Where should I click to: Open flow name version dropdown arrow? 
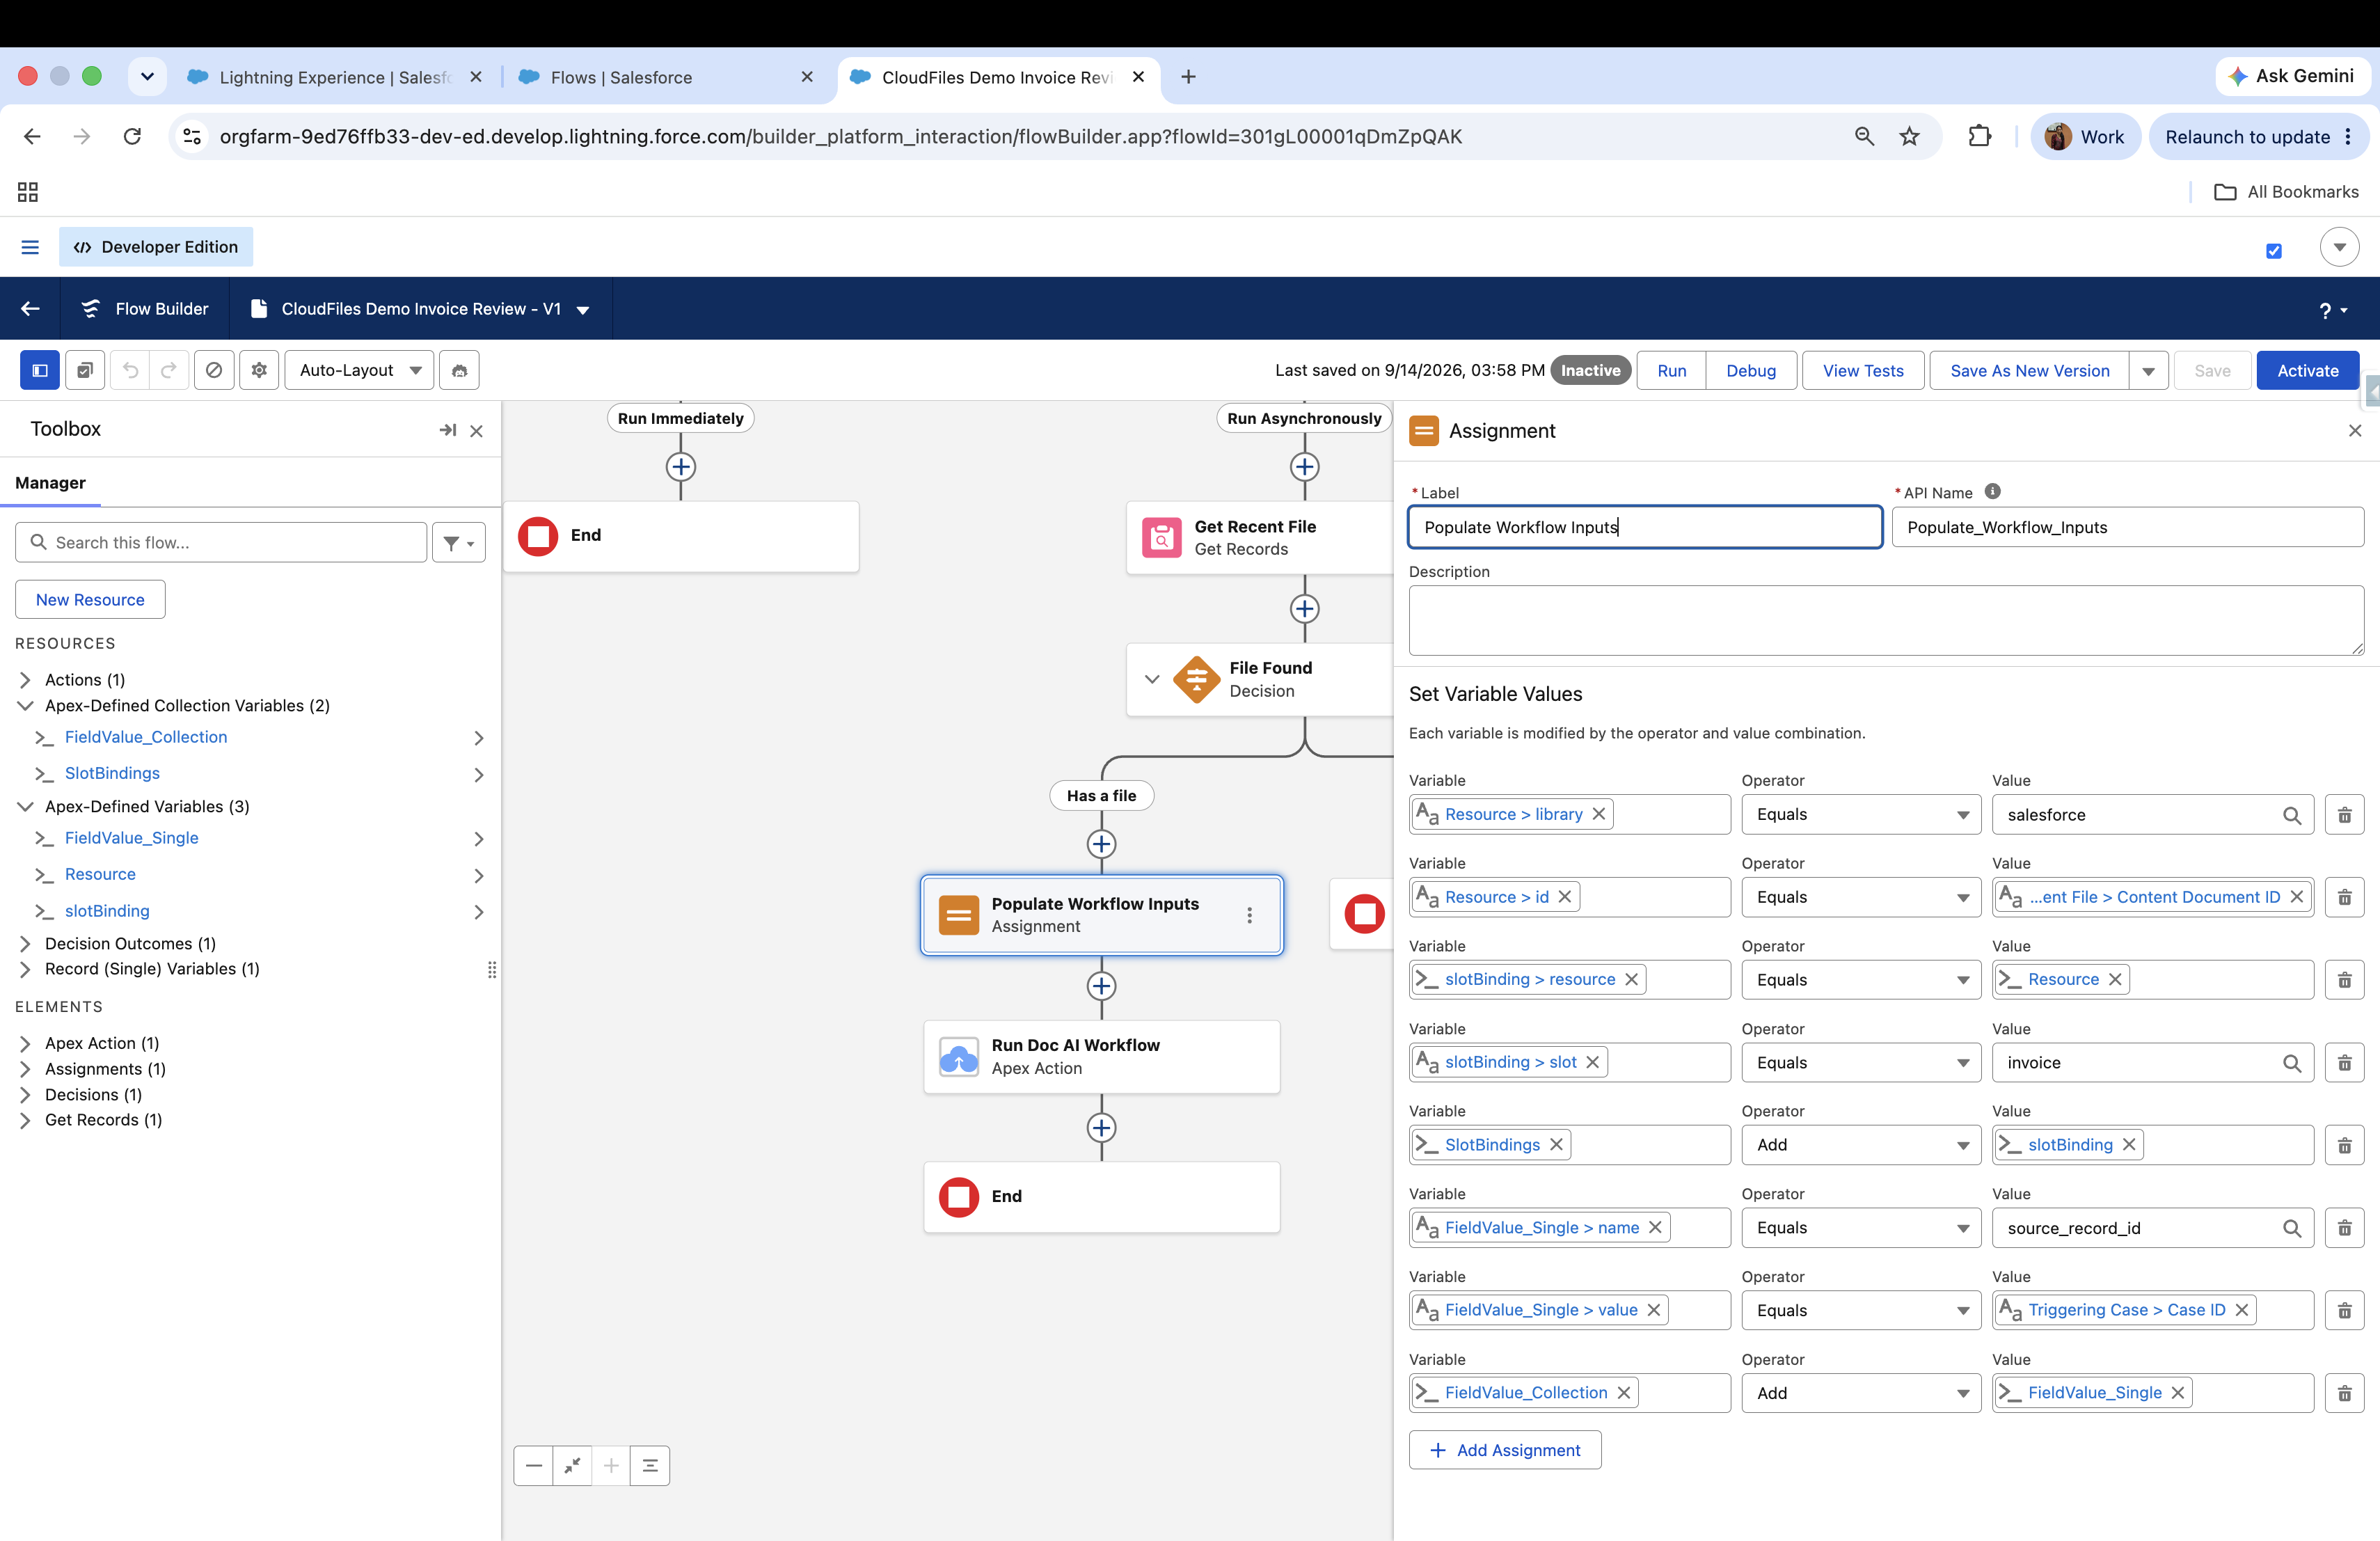point(583,310)
